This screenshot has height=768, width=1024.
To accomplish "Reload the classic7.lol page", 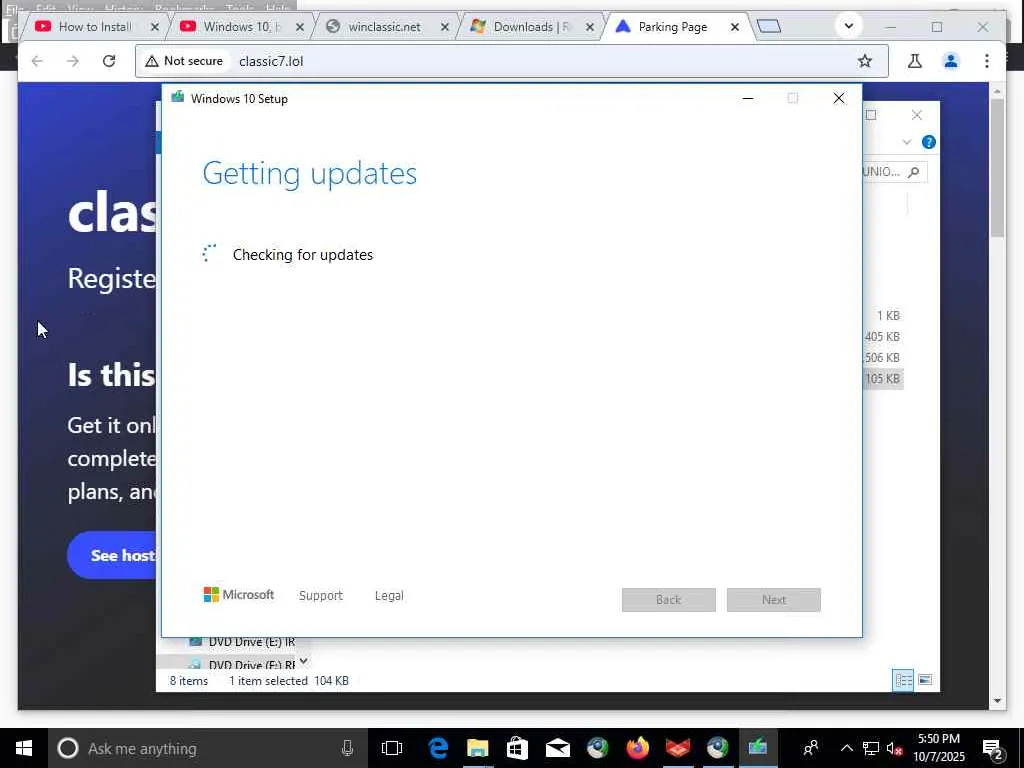I will [109, 61].
